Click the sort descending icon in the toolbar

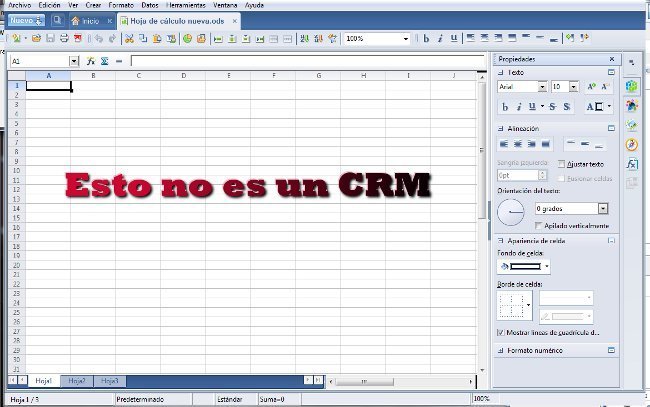tap(318, 39)
